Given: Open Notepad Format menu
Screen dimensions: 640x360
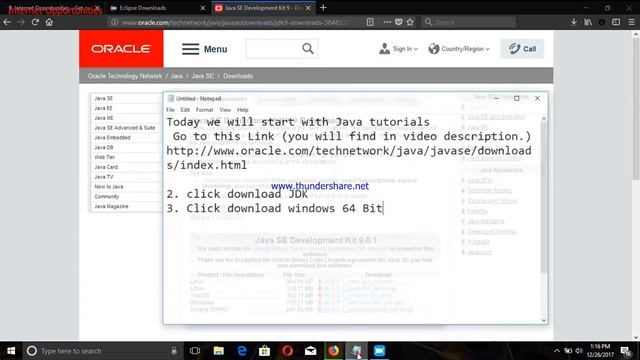Looking at the screenshot, I should (x=204, y=110).
